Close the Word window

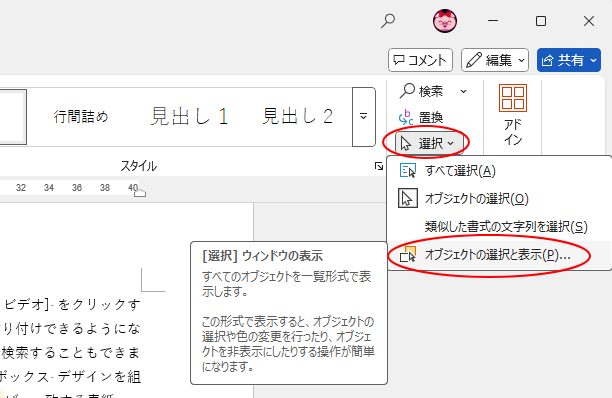tap(589, 21)
